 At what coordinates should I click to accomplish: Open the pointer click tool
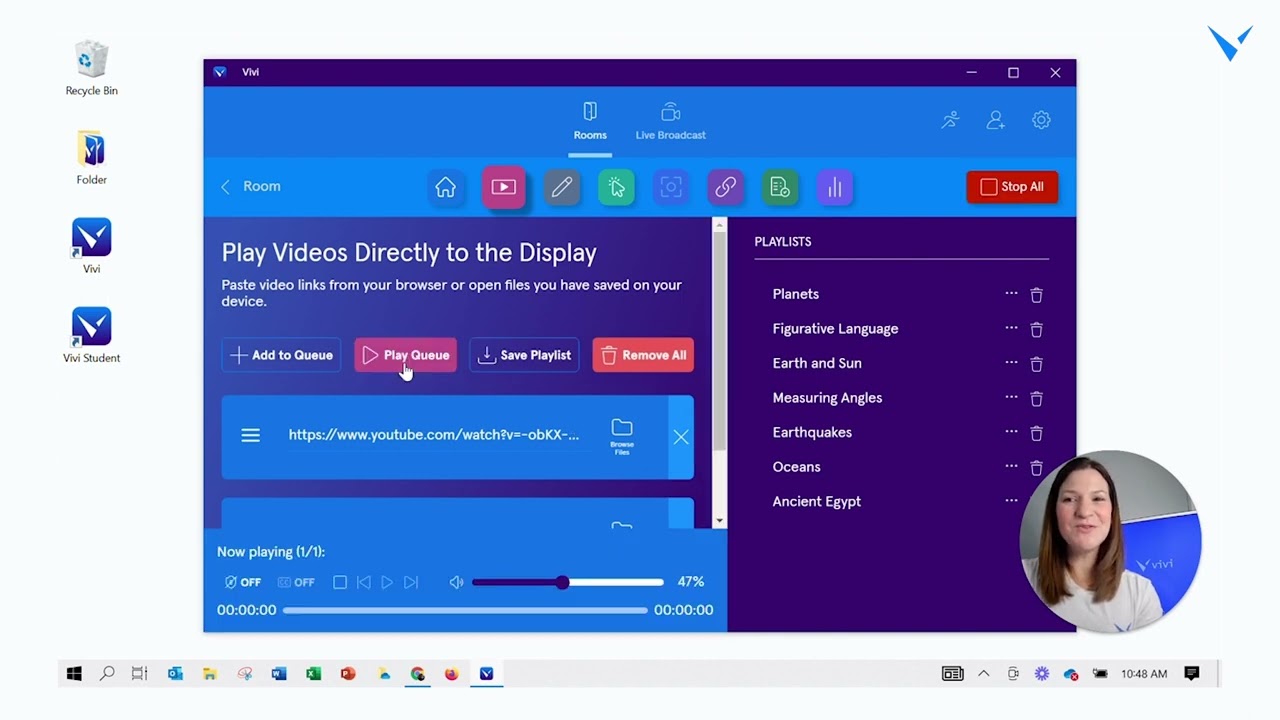[x=616, y=187]
